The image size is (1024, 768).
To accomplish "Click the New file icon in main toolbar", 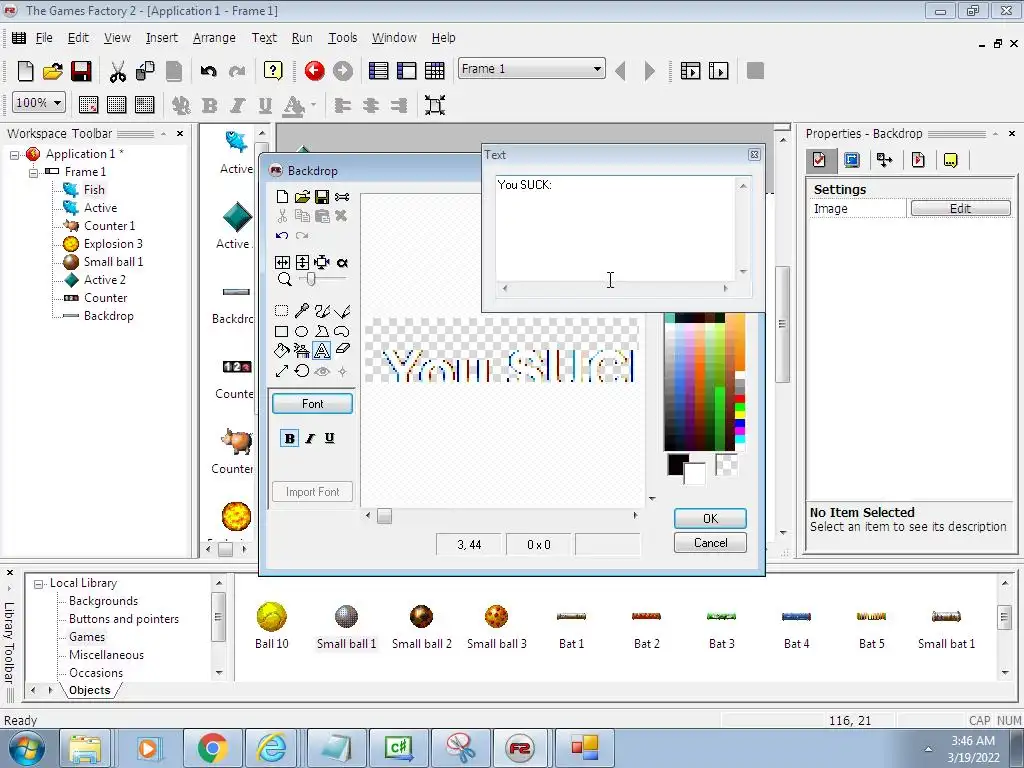I will click(x=25, y=71).
